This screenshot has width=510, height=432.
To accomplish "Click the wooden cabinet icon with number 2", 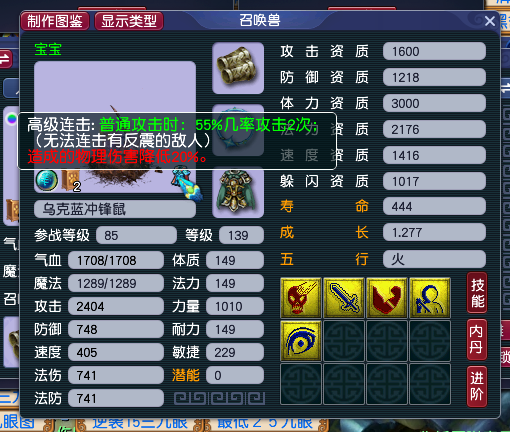I will pyautogui.click(x=71, y=181).
